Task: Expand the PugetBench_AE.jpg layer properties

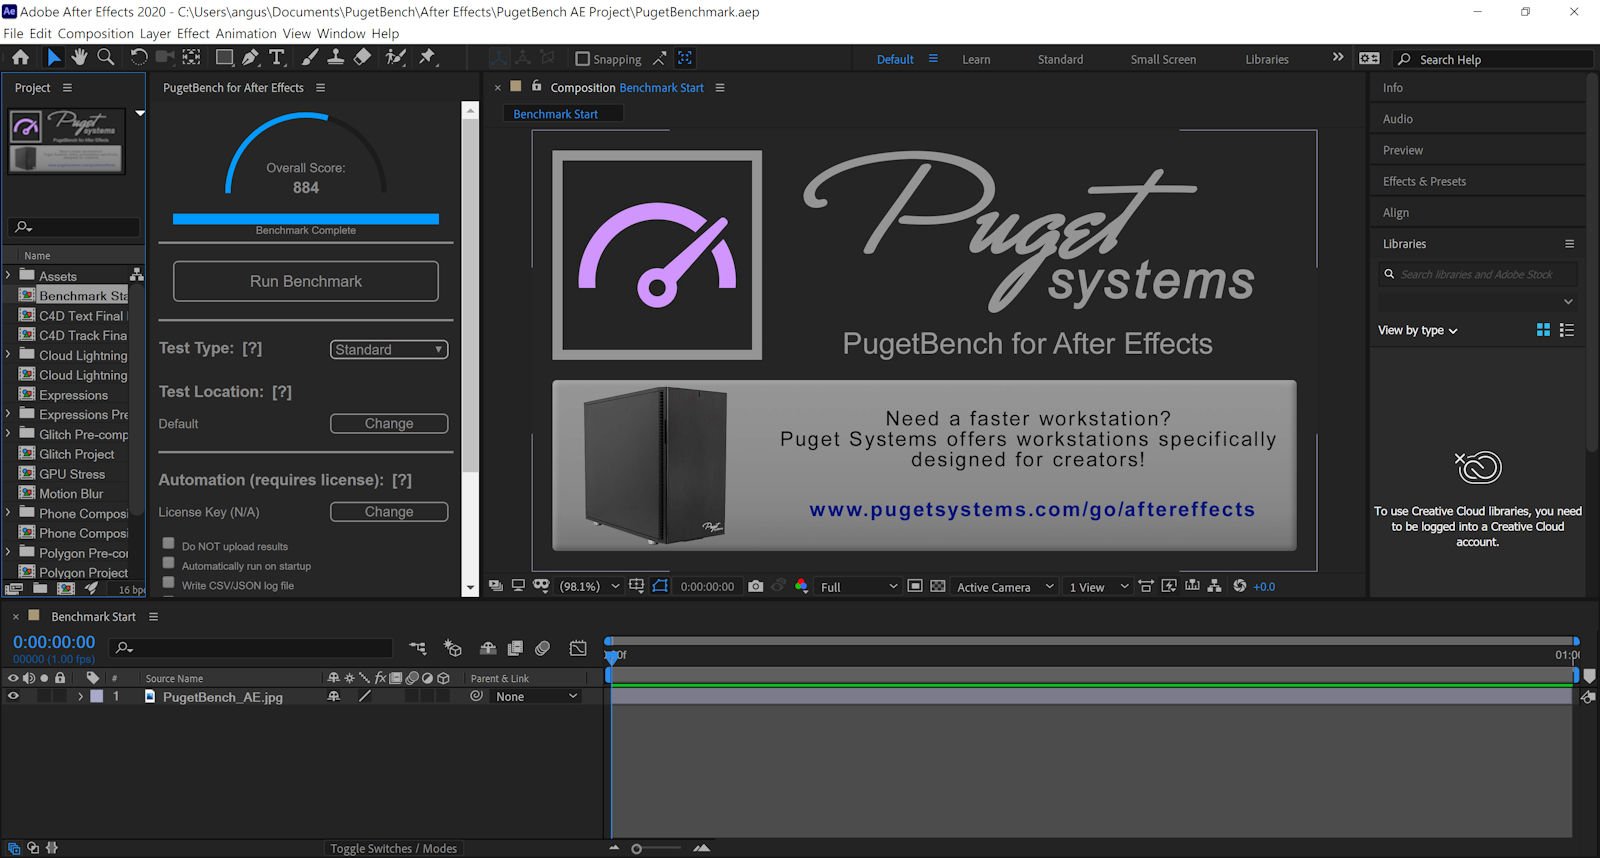Action: click(80, 697)
